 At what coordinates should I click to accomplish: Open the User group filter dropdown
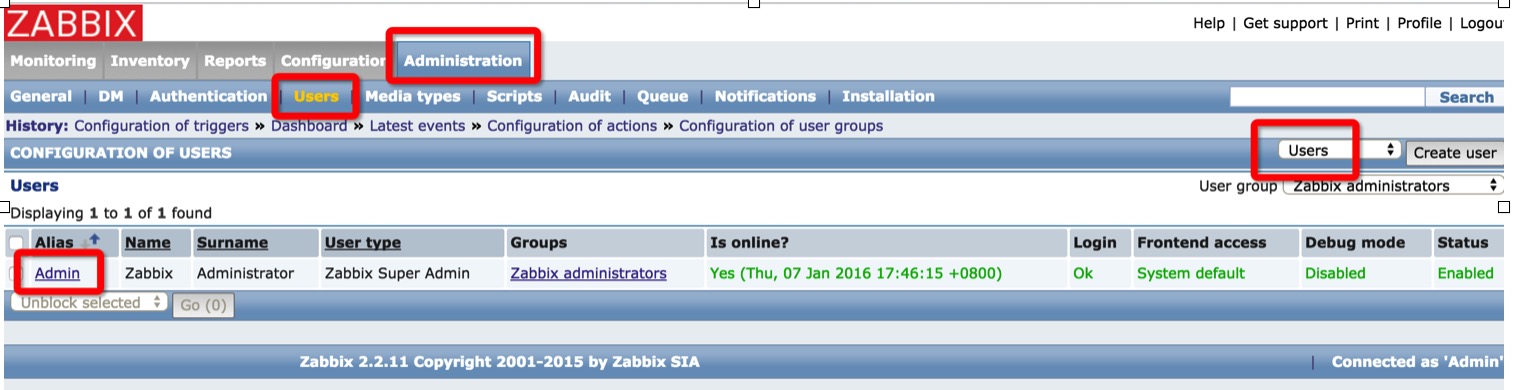coord(1393,186)
